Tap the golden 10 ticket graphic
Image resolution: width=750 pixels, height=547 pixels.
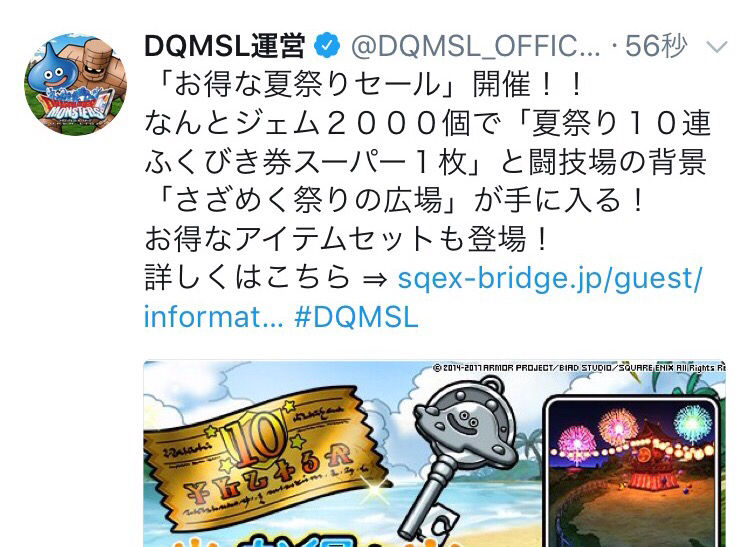tap(267, 460)
